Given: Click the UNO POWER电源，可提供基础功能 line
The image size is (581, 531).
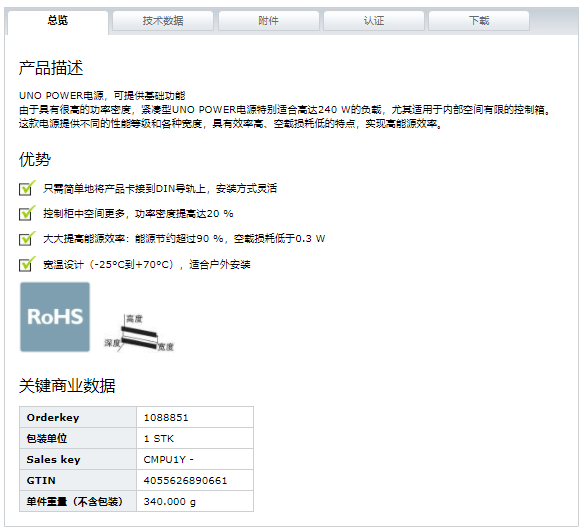Looking at the screenshot, I should click(x=102, y=96).
